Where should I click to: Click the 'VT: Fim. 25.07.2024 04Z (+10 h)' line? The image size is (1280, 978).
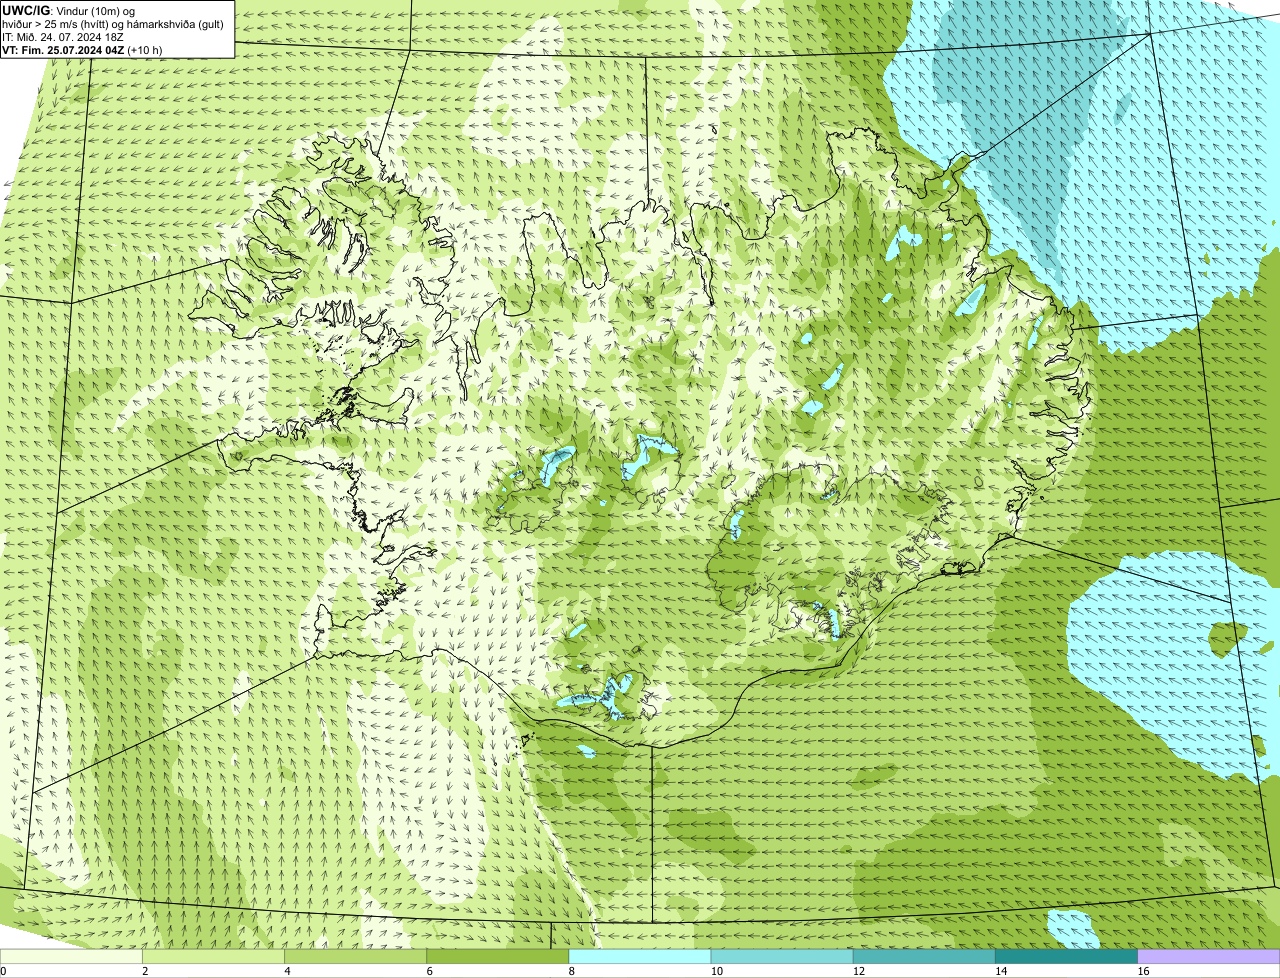pos(82,49)
